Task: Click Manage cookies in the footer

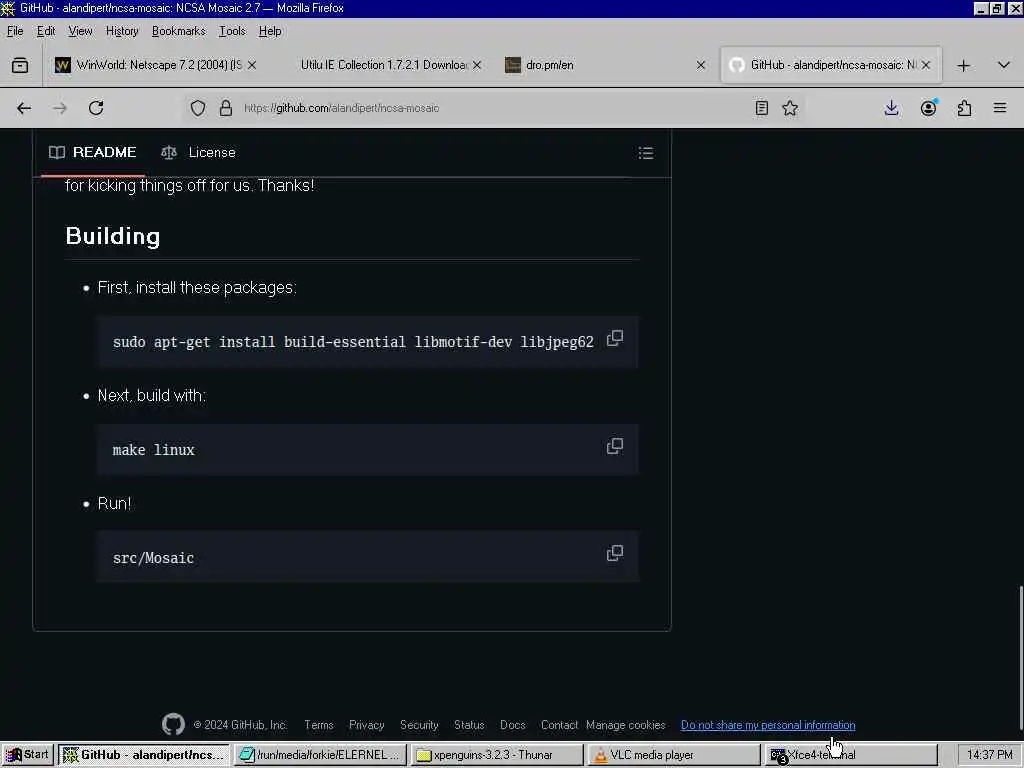Action: click(626, 725)
